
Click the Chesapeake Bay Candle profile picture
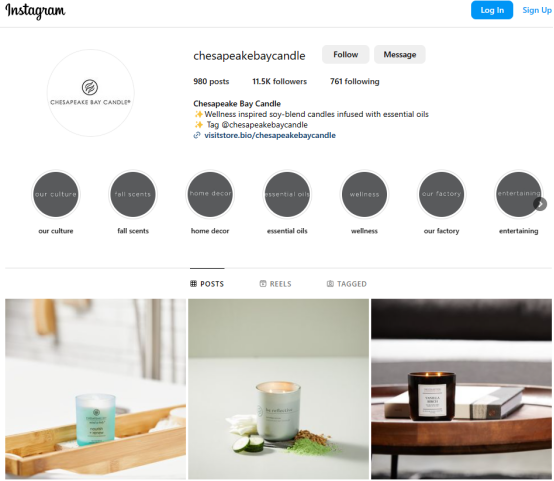click(x=90, y=93)
